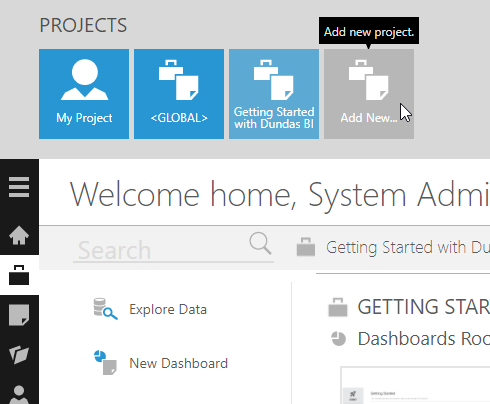The width and height of the screenshot is (490, 404).
Task: Click the Explore Data link
Action: click(168, 309)
